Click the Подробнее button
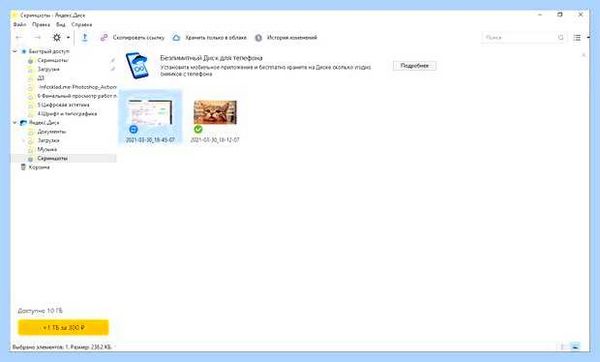 [x=414, y=66]
